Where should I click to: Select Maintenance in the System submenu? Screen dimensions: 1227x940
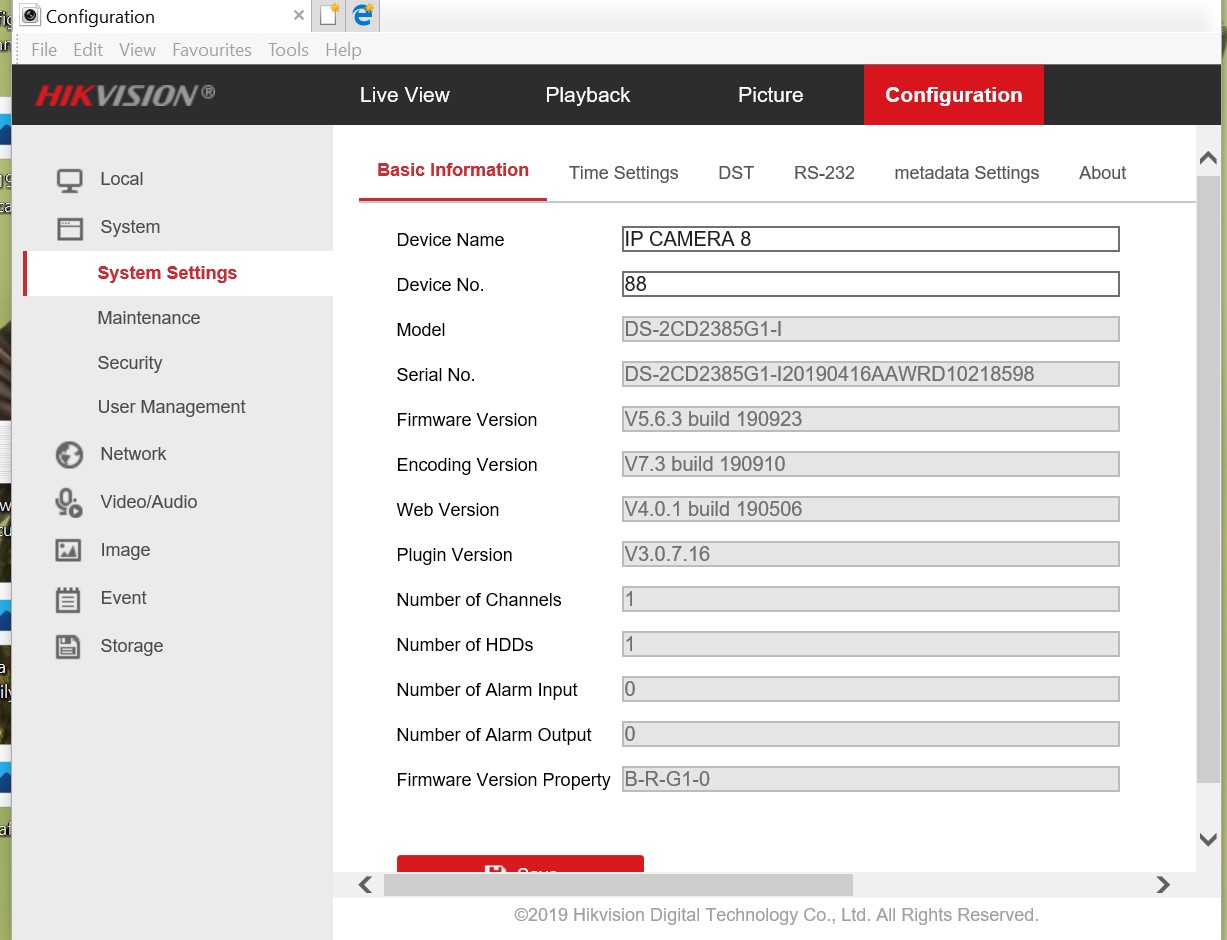pyautogui.click(x=149, y=318)
